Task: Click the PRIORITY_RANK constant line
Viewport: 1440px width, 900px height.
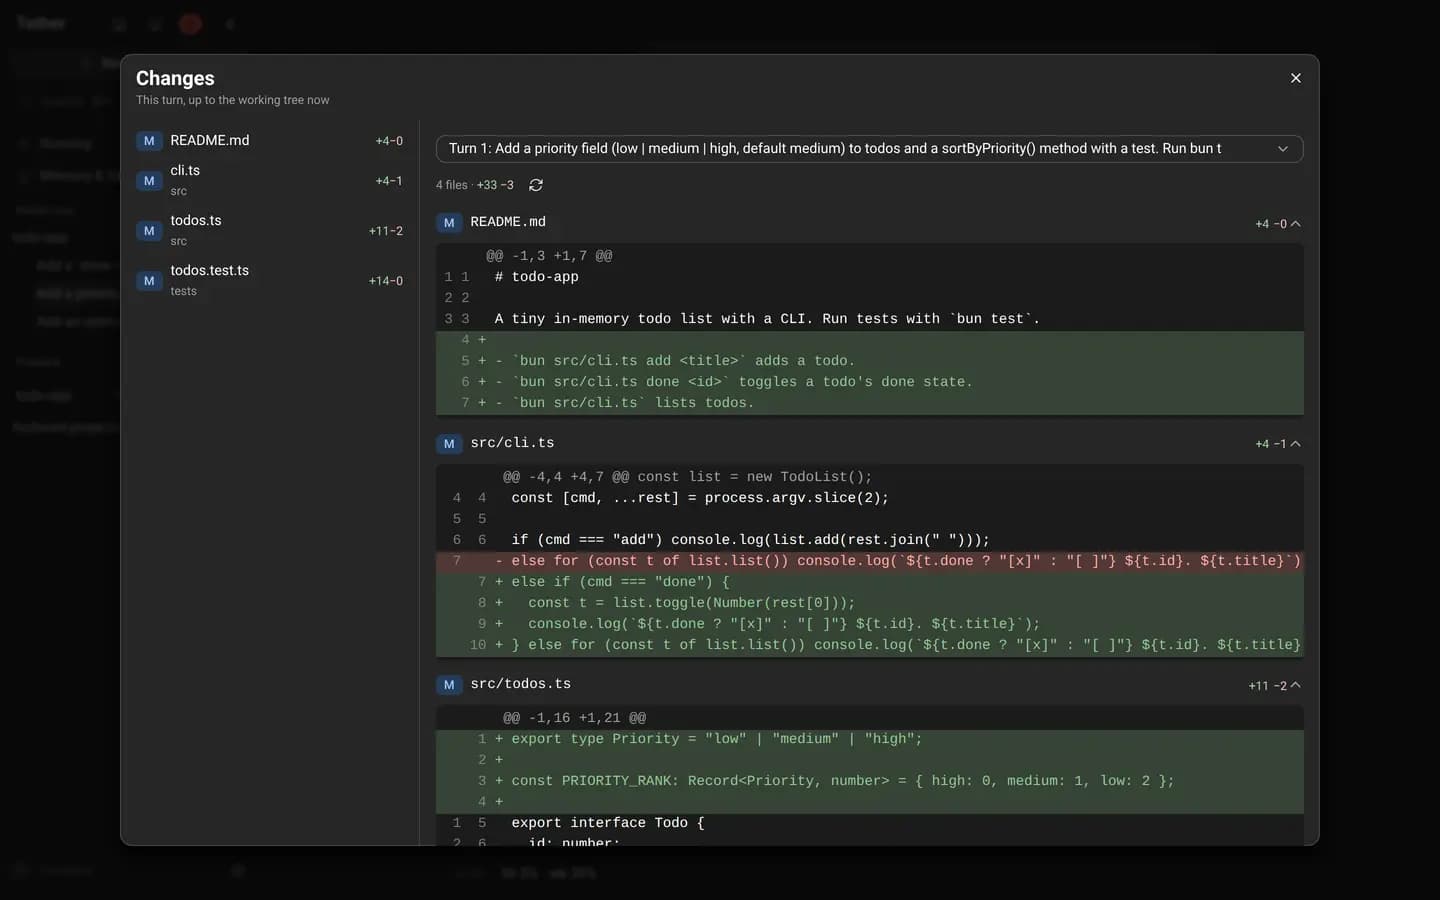Action: point(869,781)
